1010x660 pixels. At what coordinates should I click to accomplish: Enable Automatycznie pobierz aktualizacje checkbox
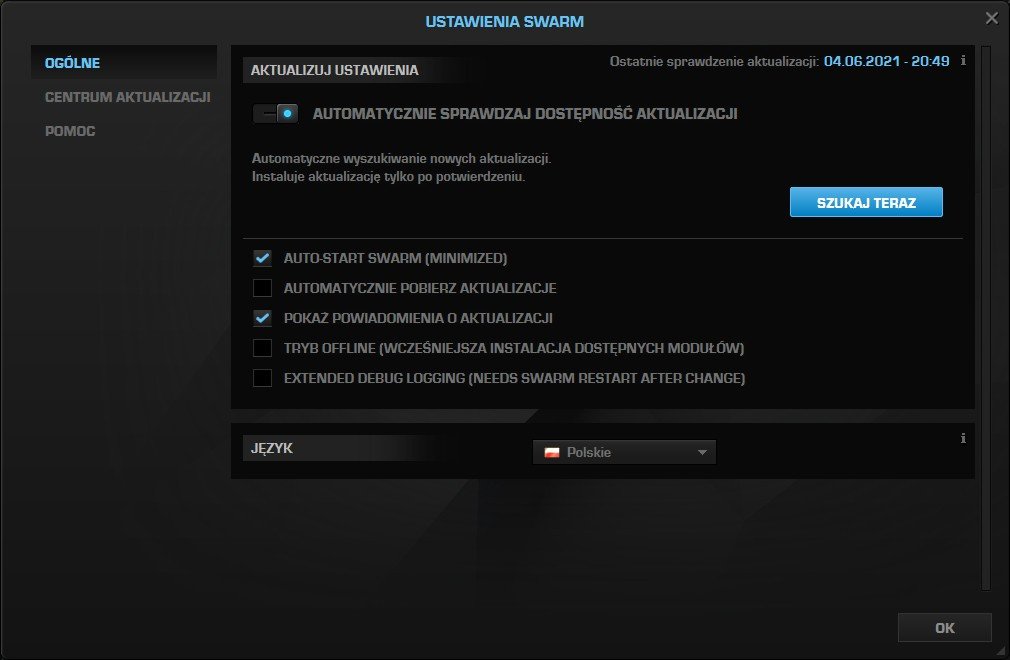(262, 288)
